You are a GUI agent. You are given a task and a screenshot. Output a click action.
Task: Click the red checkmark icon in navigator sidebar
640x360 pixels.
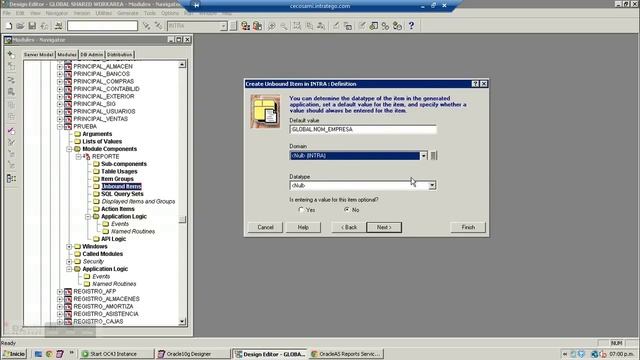[11, 131]
